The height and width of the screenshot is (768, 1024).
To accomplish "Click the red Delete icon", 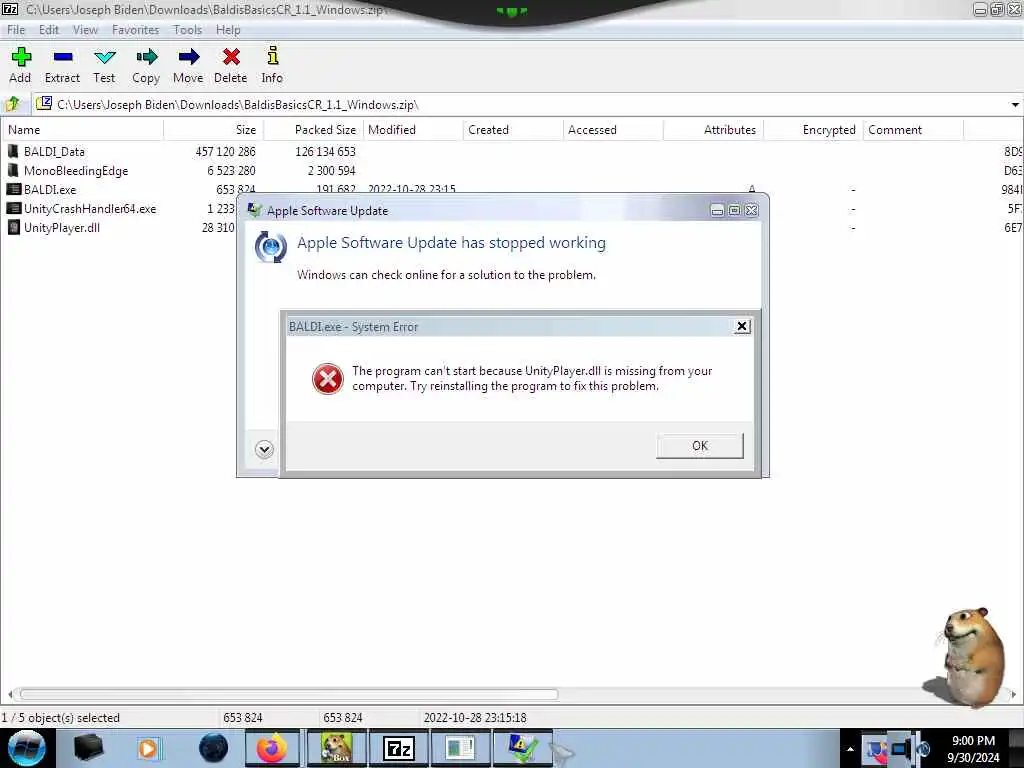I will tap(231, 57).
